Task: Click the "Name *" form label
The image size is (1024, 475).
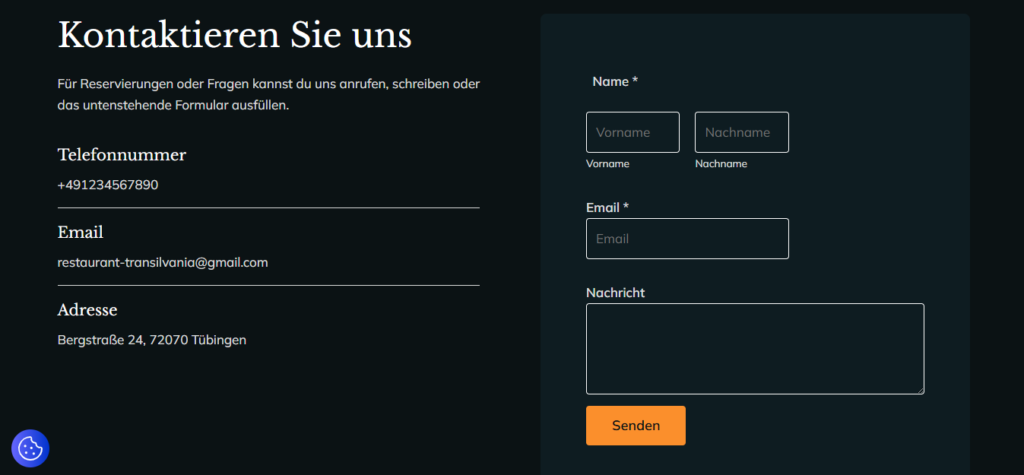Action: point(615,81)
